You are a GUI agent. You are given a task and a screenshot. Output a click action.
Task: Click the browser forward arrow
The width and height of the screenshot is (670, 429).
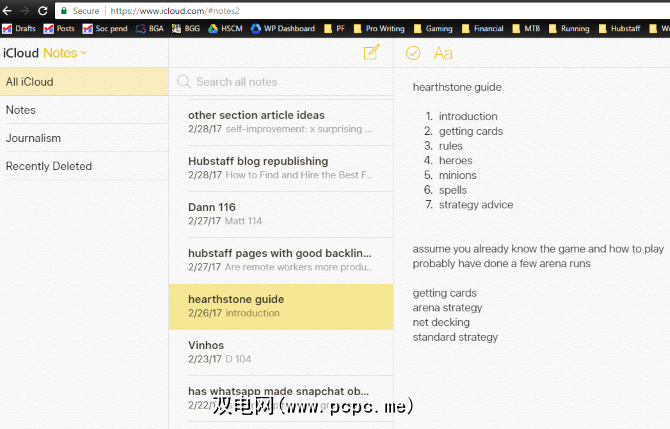click(x=25, y=11)
